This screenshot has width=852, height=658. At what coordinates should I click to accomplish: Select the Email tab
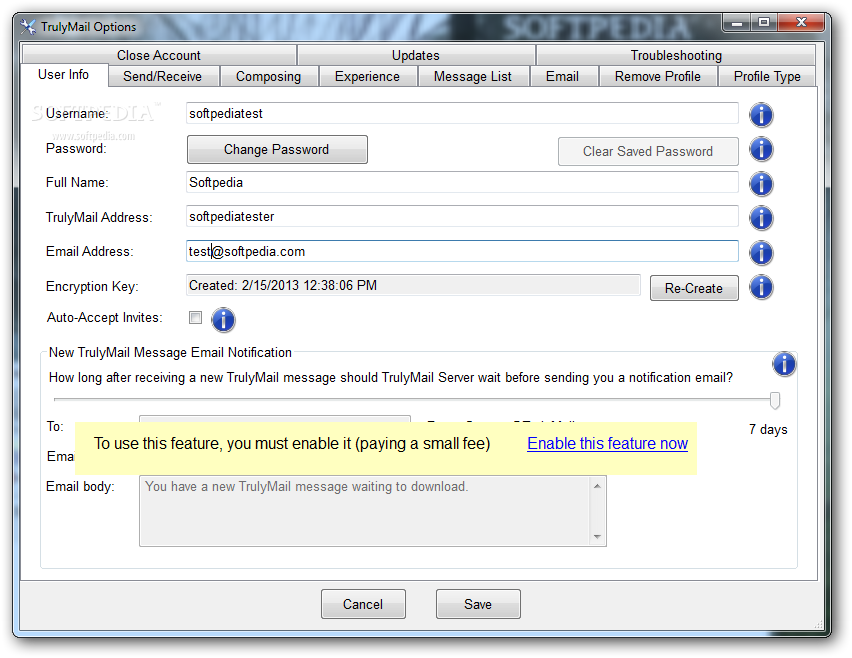[562, 77]
